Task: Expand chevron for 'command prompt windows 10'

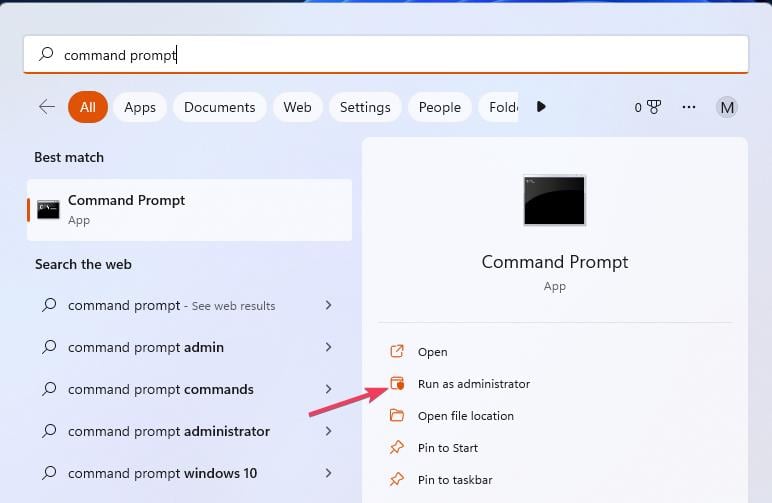Action: 328,472
